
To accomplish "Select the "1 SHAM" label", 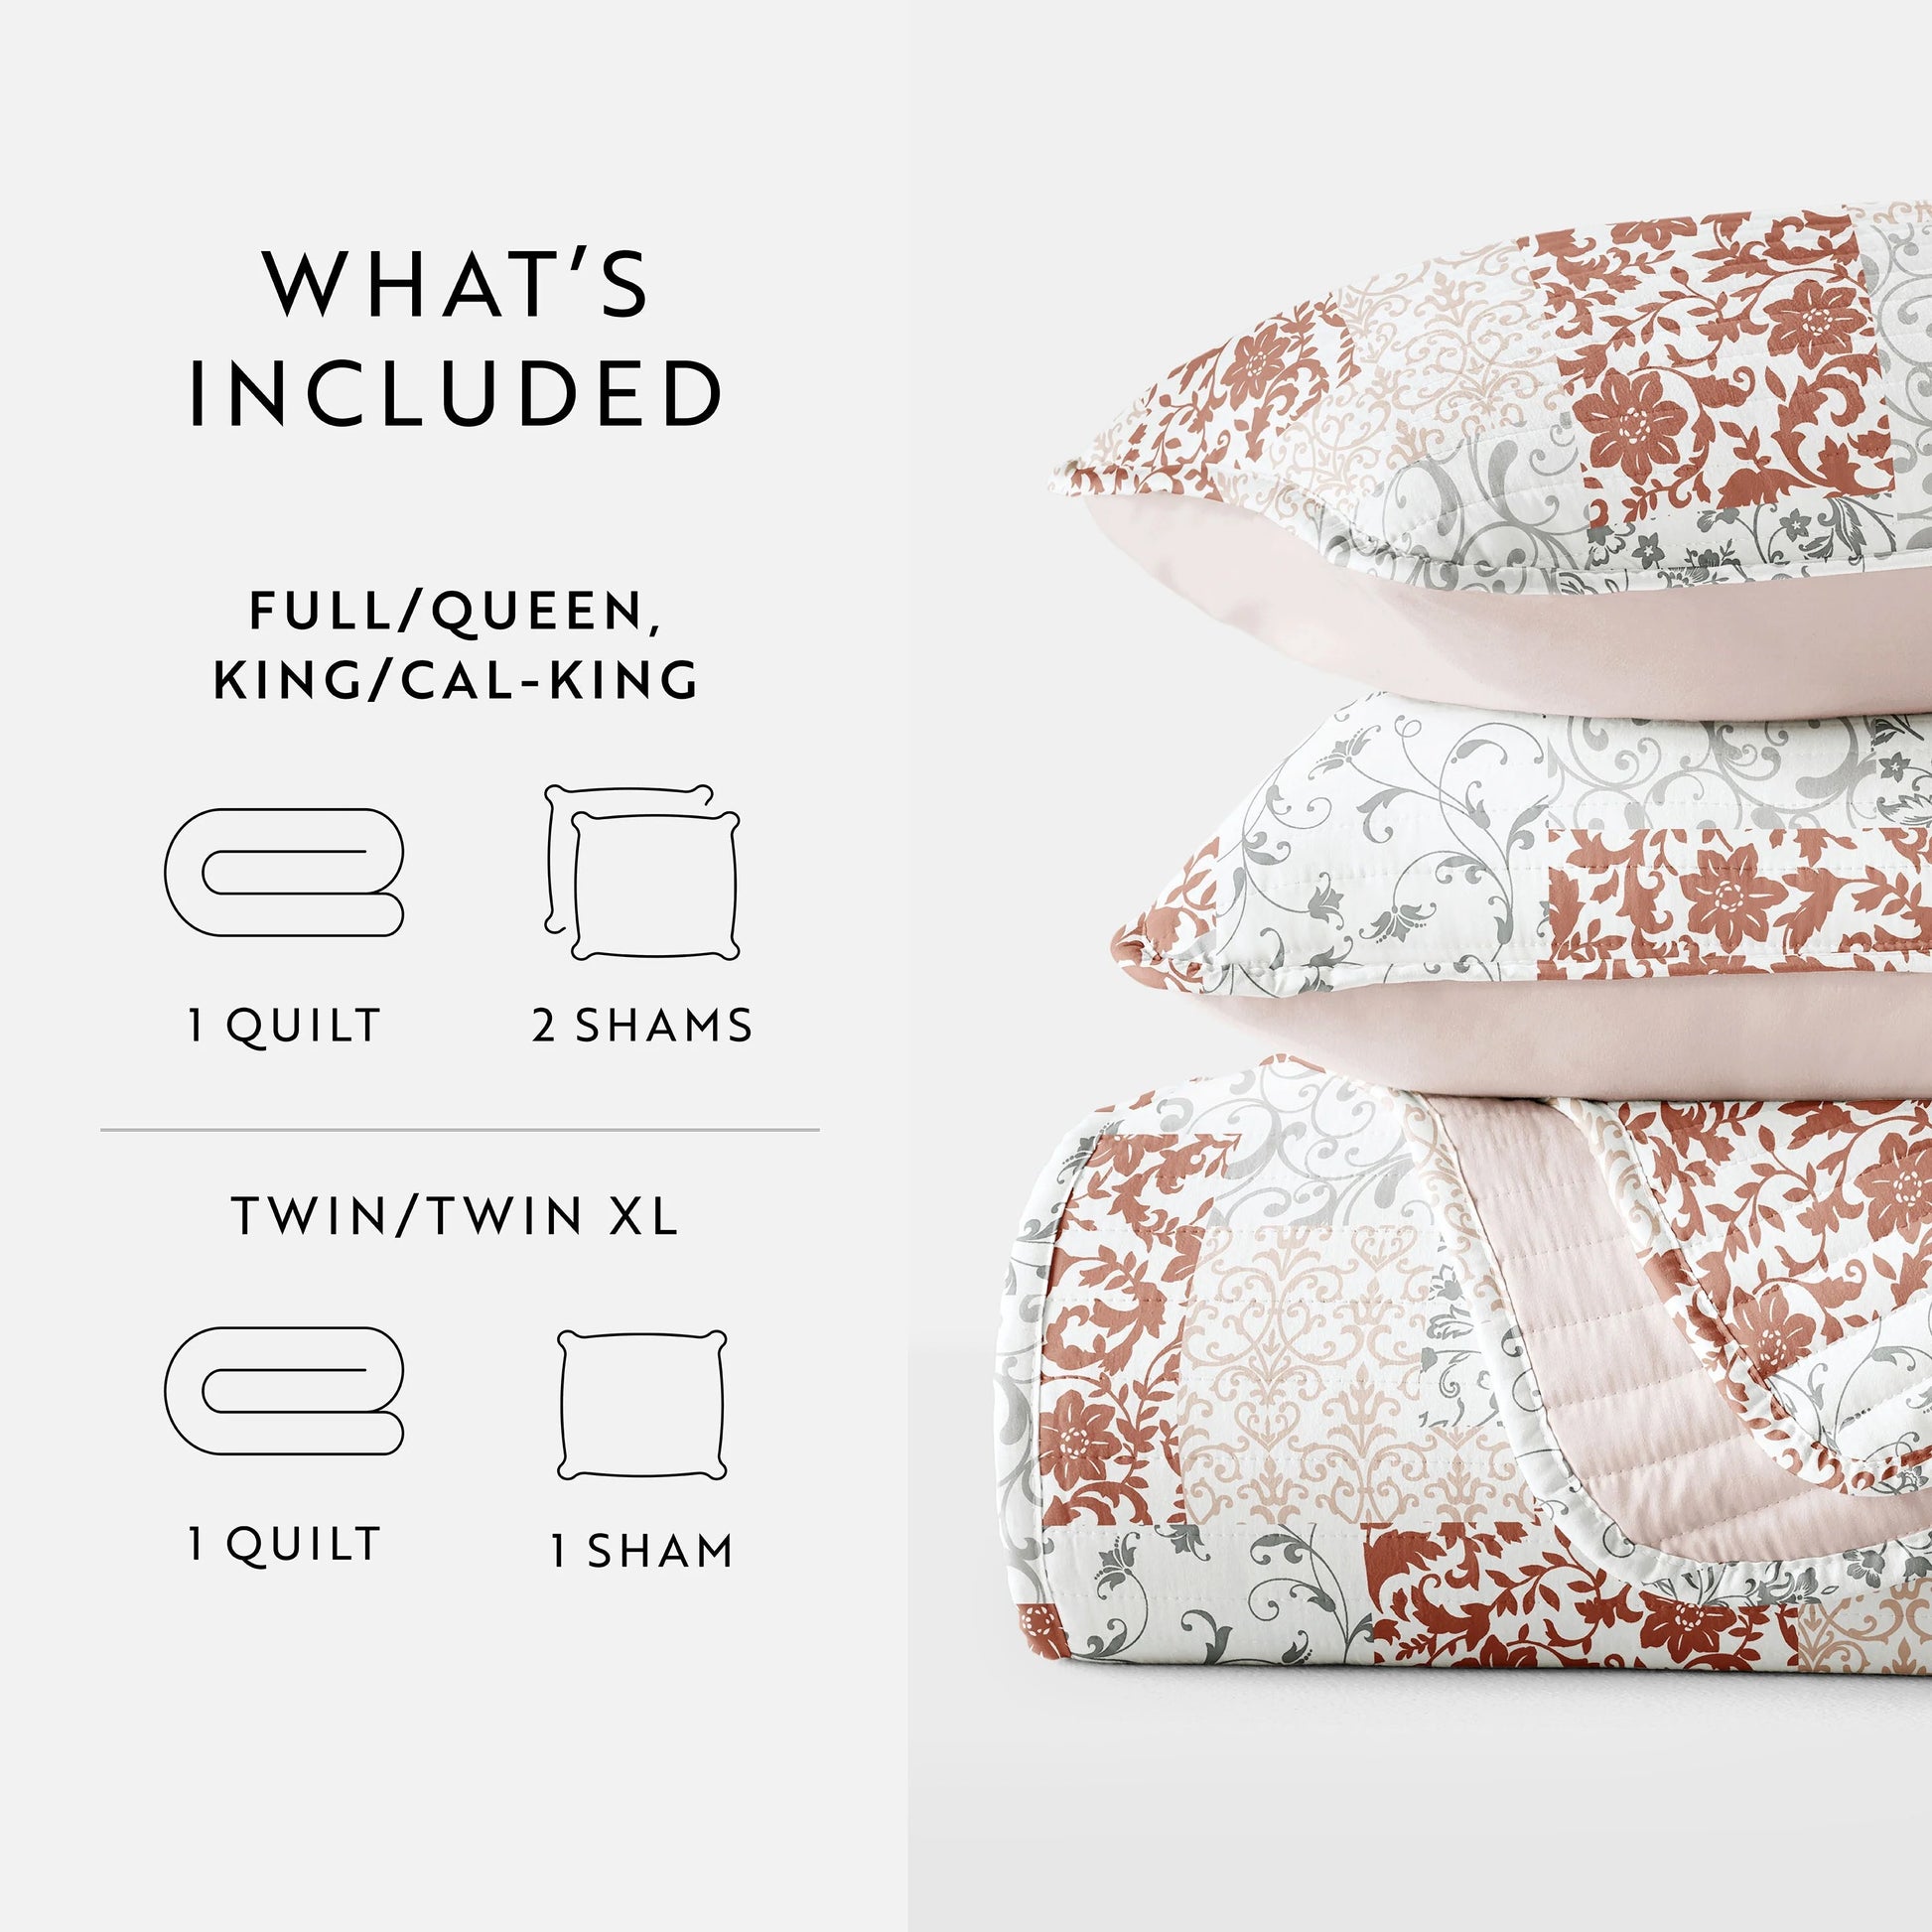I will pos(642,1550).
